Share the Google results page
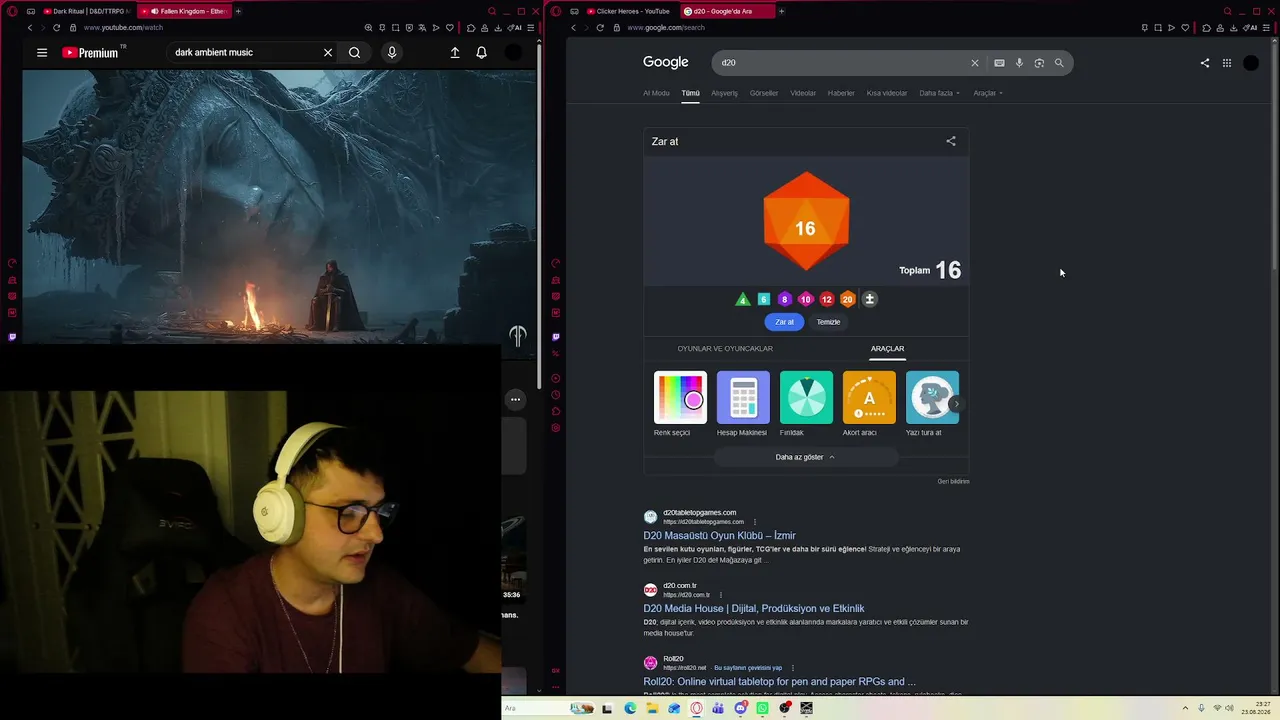 (x=1205, y=63)
